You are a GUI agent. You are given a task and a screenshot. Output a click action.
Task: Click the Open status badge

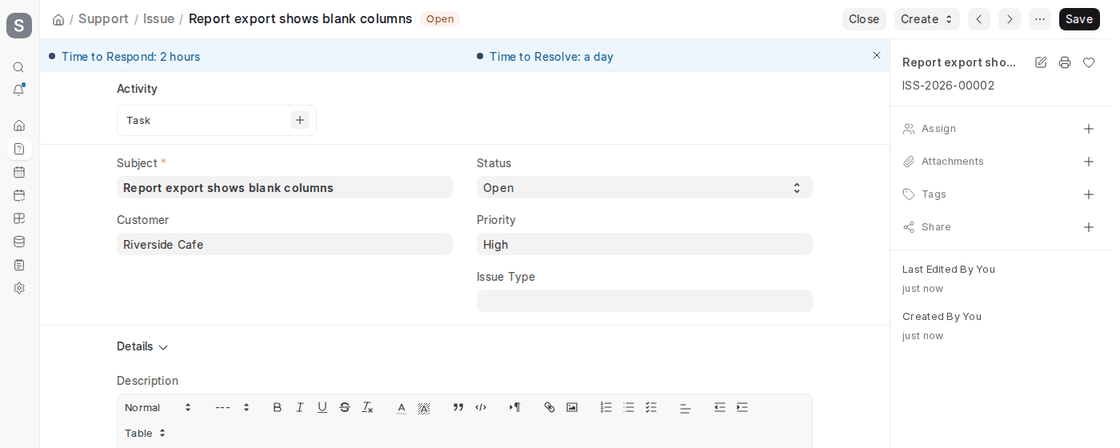tap(440, 19)
